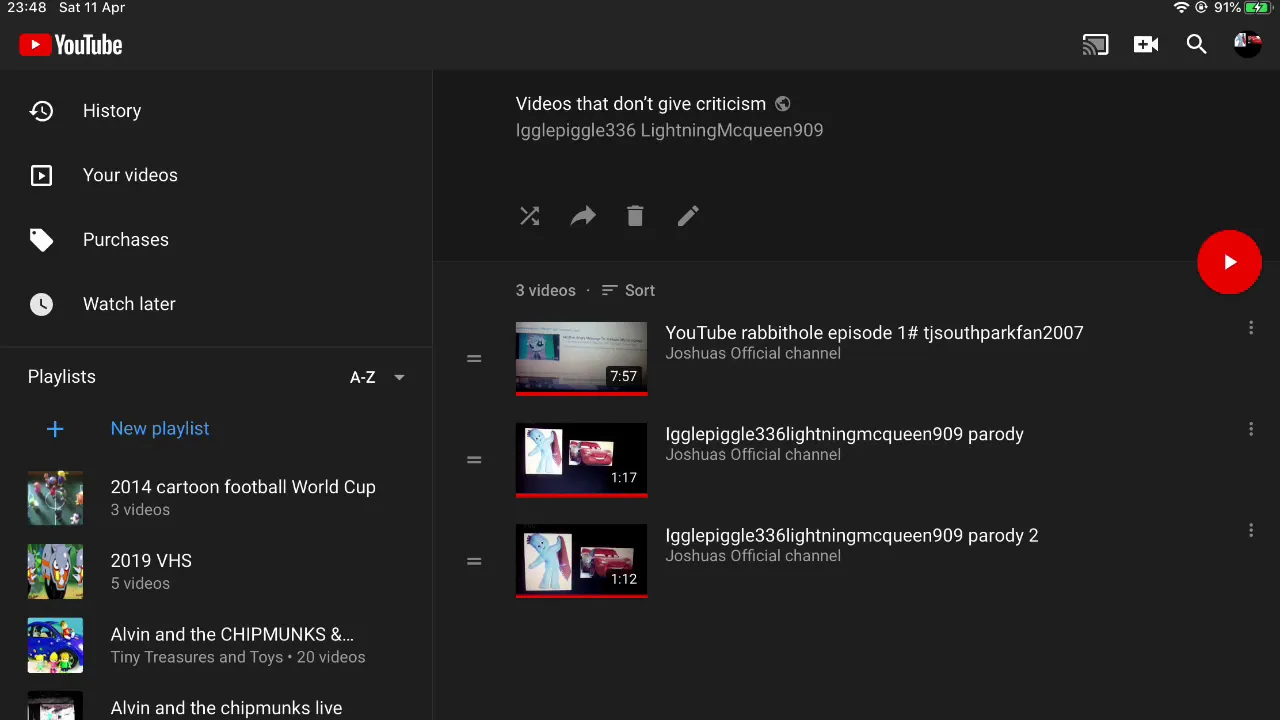Open the account profile avatar
The image size is (1280, 720).
click(1247, 45)
